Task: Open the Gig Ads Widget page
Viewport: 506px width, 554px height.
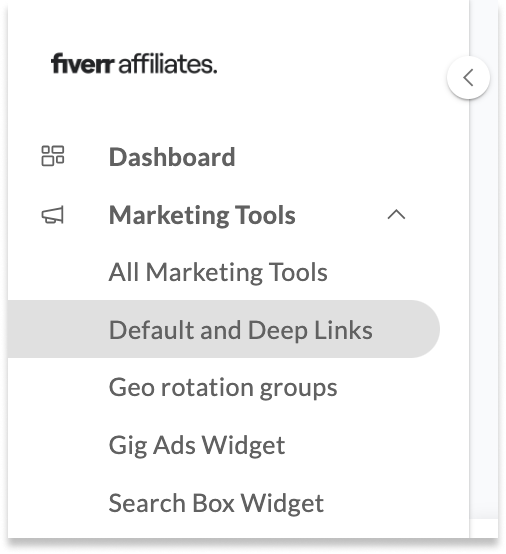Action: point(197,445)
